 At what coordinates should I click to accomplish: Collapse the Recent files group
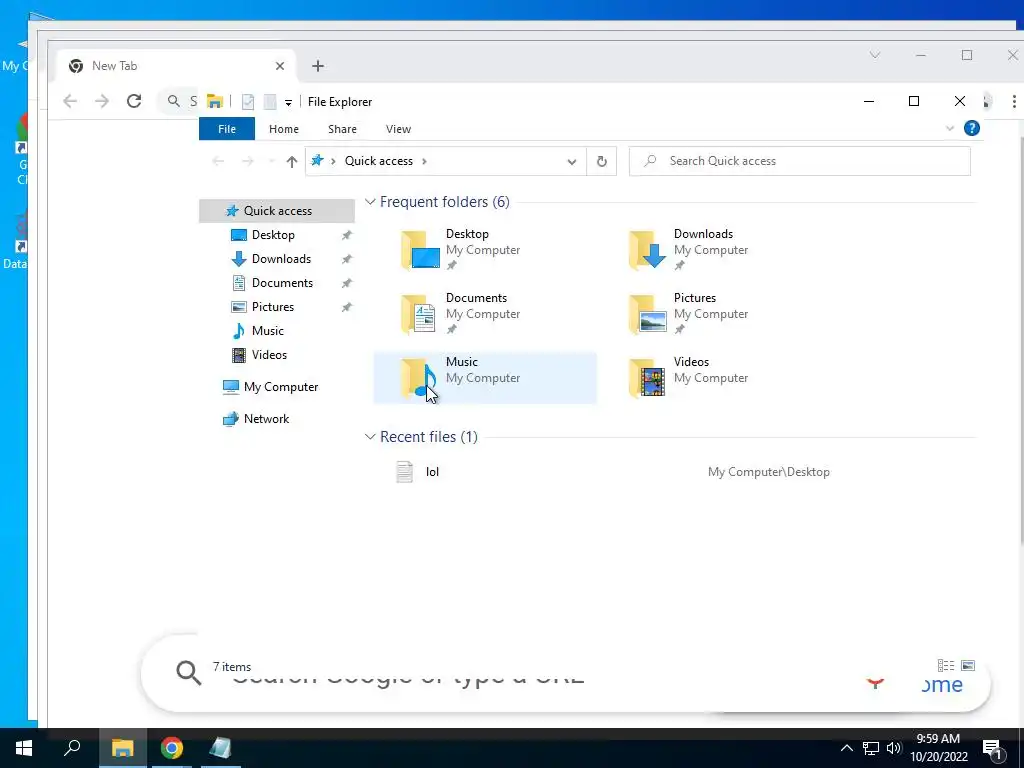370,436
